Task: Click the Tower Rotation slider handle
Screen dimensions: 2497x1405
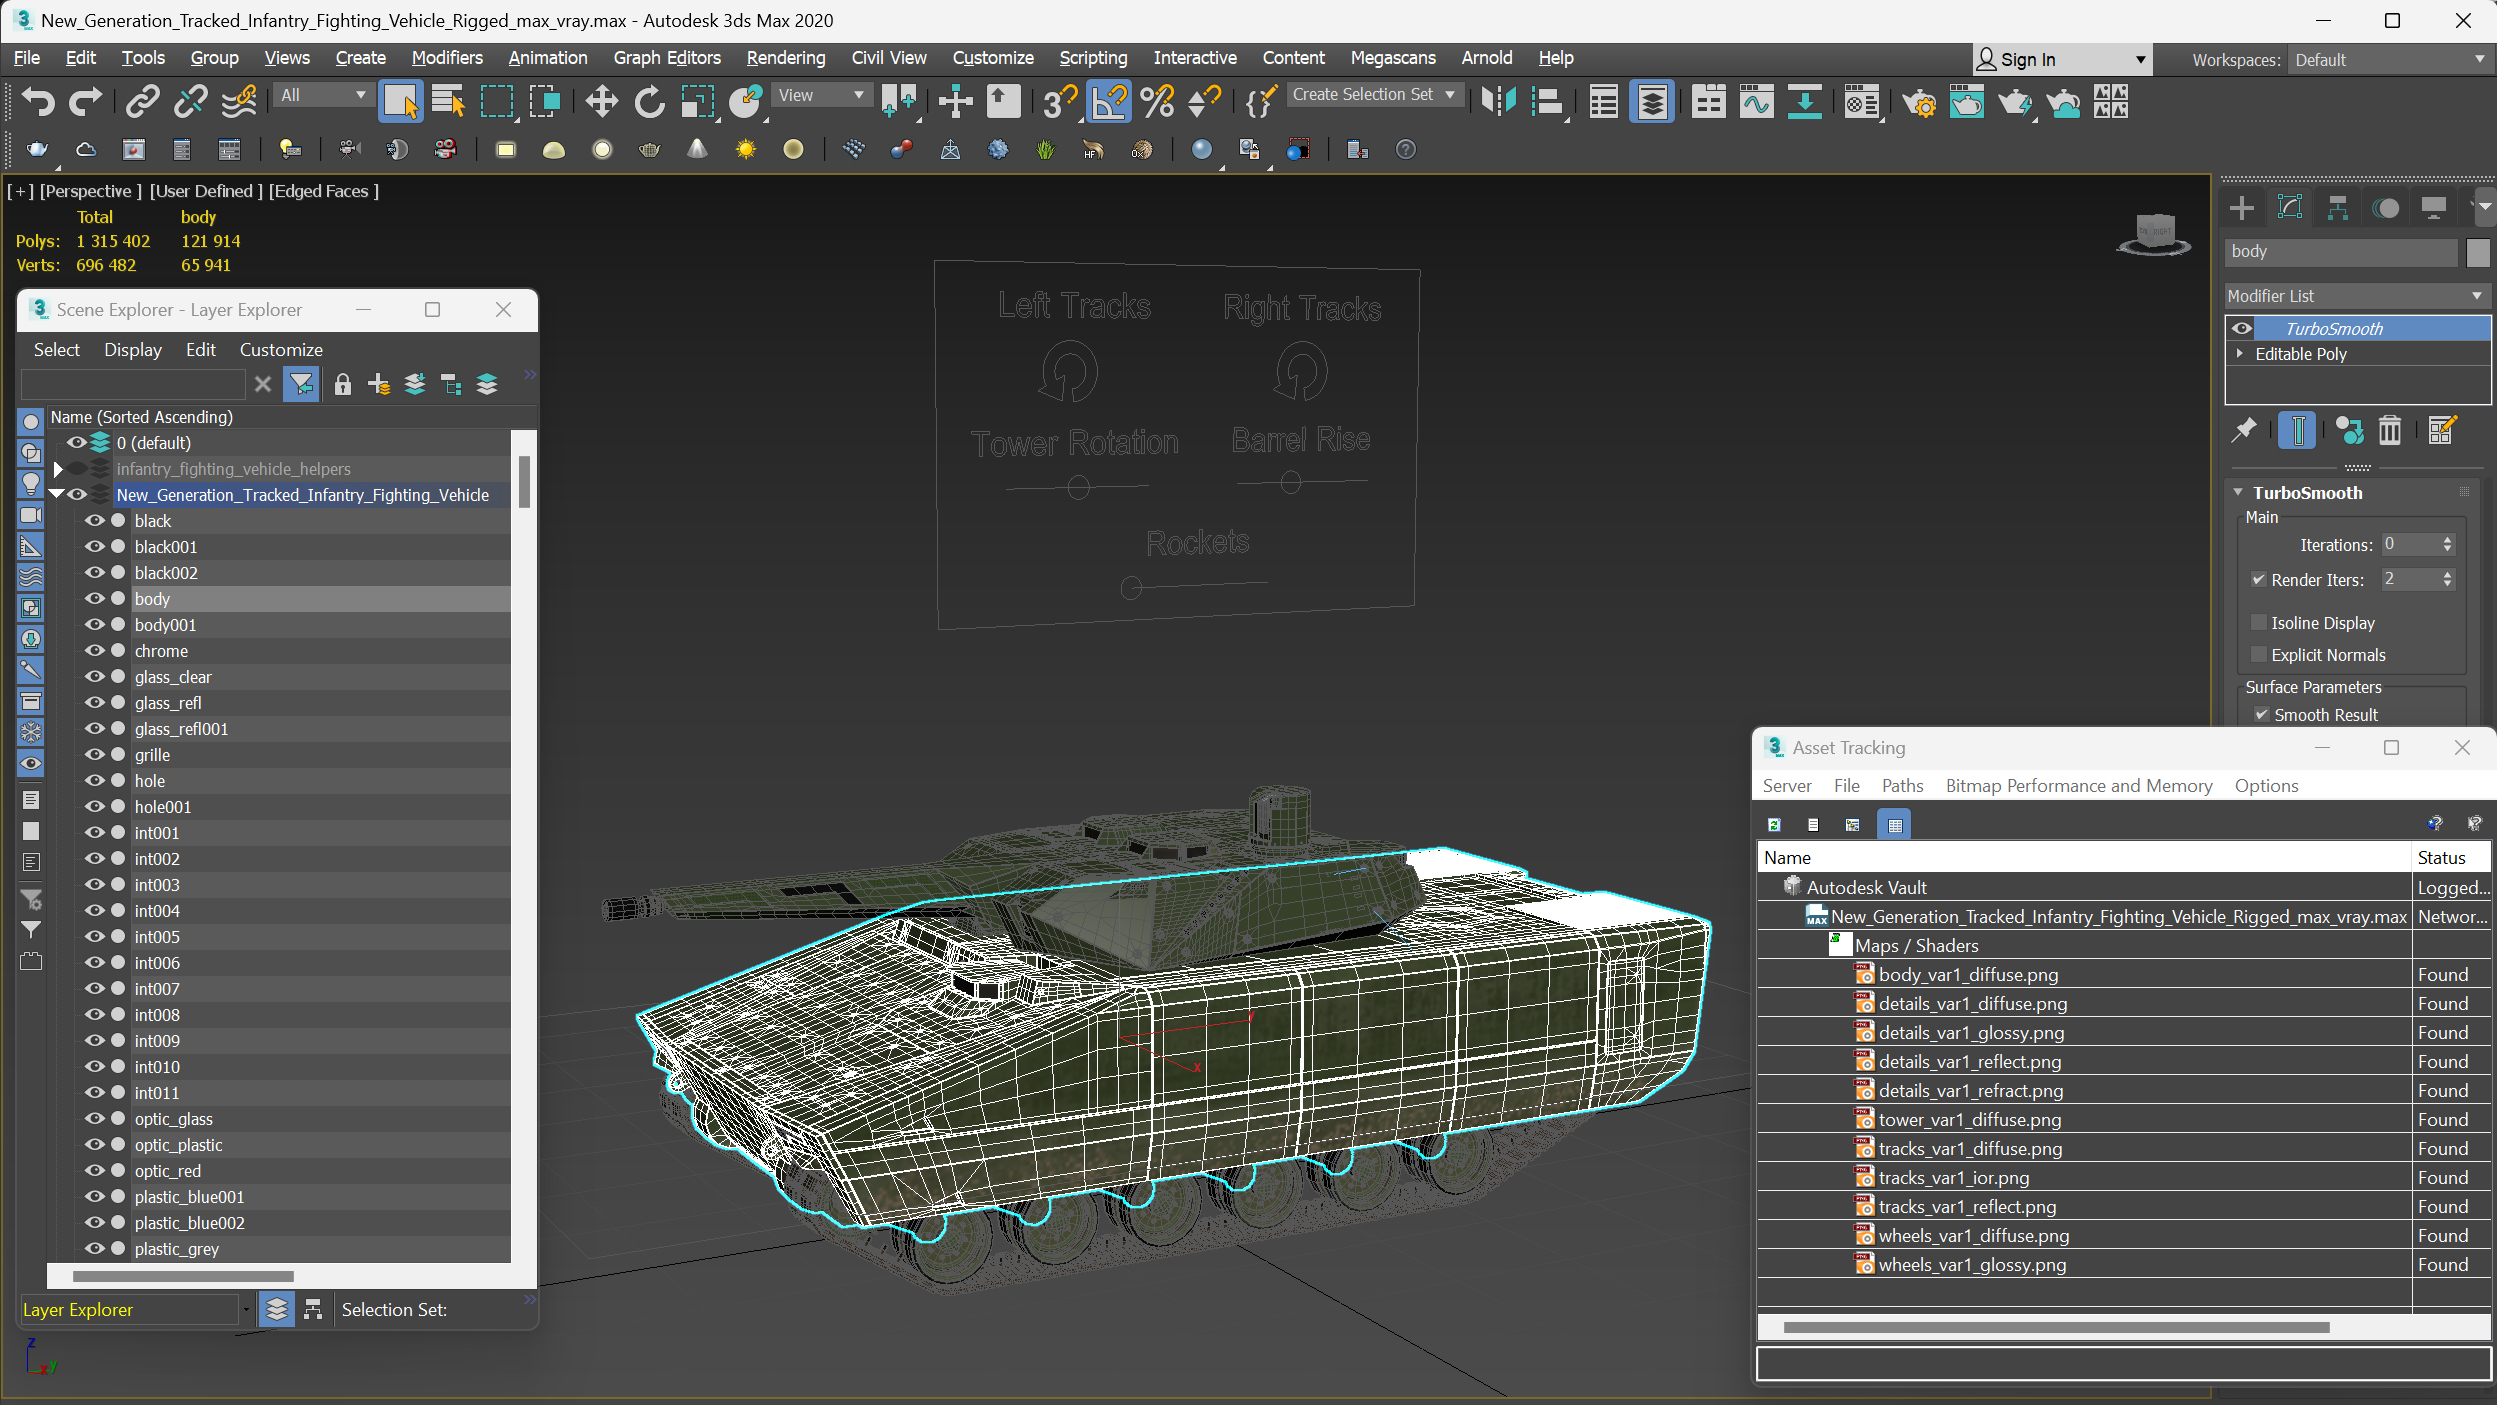Action: point(1078,487)
